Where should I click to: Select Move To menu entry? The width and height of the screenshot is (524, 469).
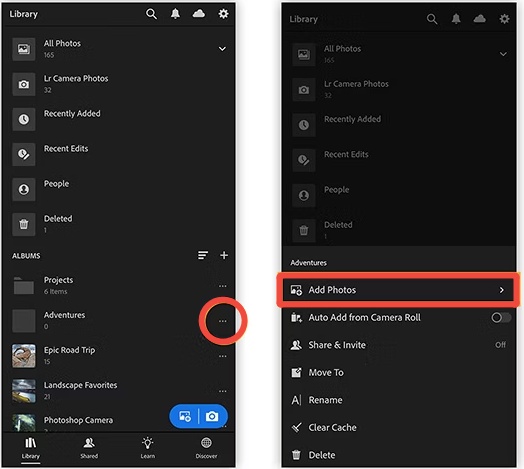coord(398,372)
